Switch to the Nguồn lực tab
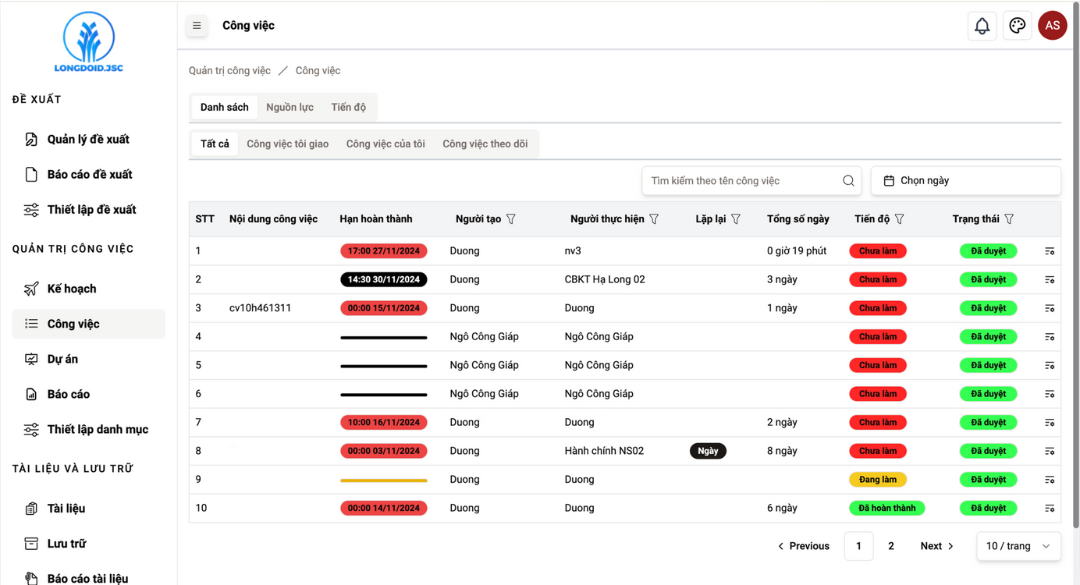Screen dimensions: 1080x585 [x=289, y=107]
